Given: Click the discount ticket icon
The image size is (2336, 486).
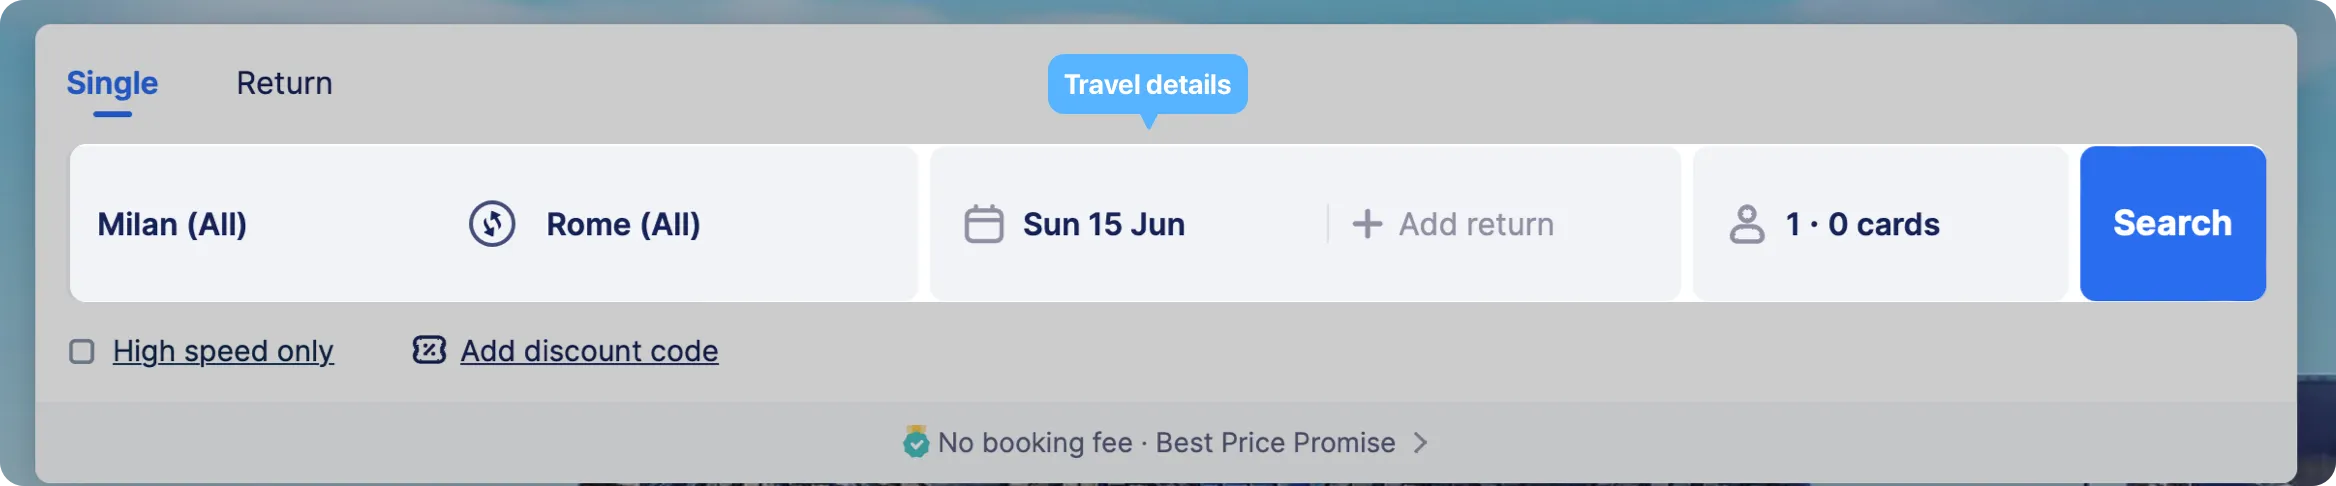Looking at the screenshot, I should (429, 350).
